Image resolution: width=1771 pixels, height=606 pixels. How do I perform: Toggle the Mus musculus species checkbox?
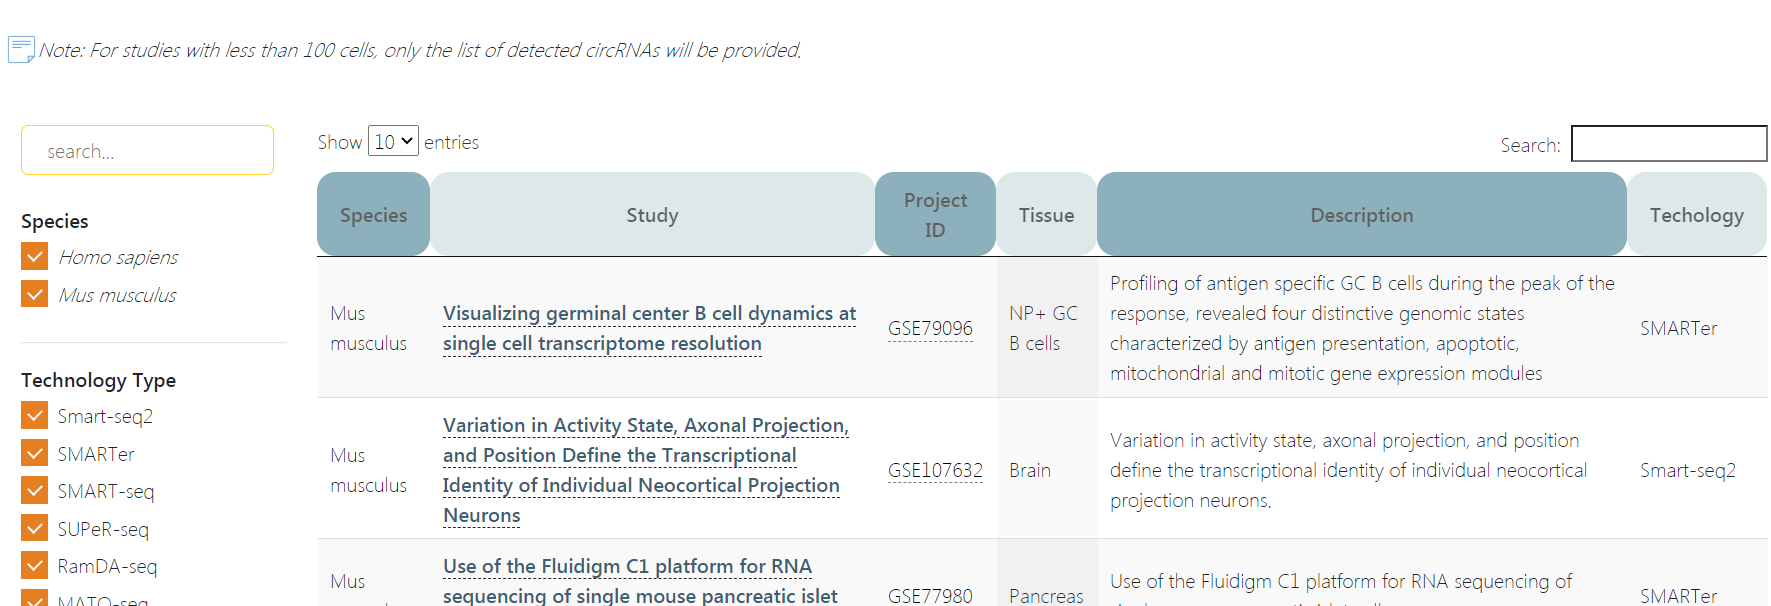[x=34, y=294]
